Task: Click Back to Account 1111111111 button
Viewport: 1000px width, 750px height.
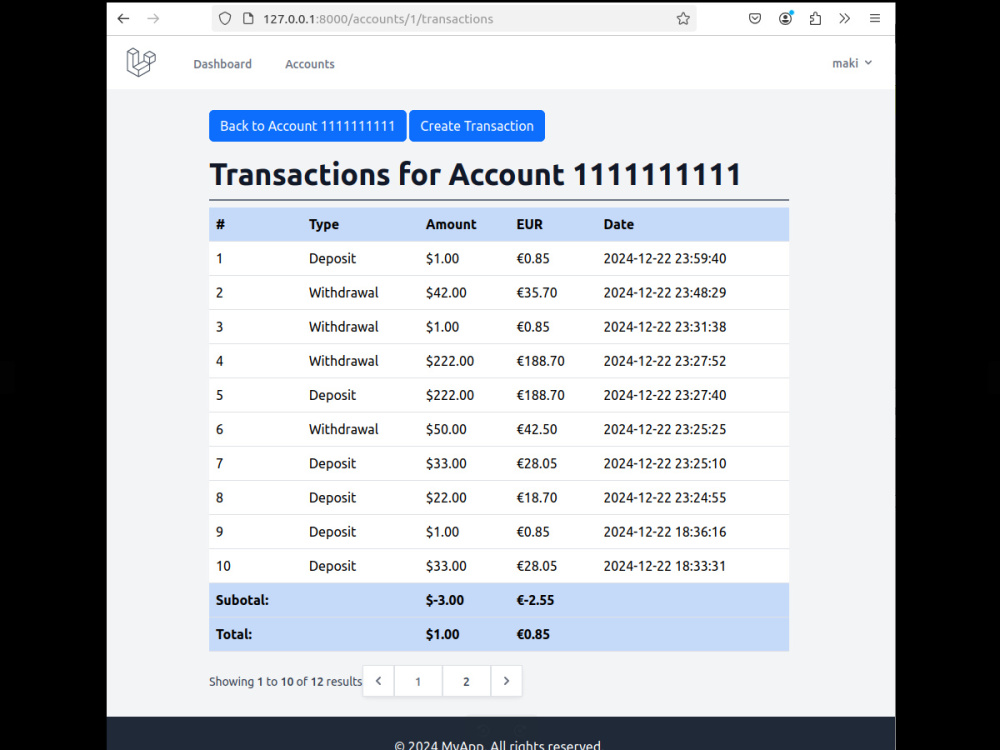Action: click(307, 126)
